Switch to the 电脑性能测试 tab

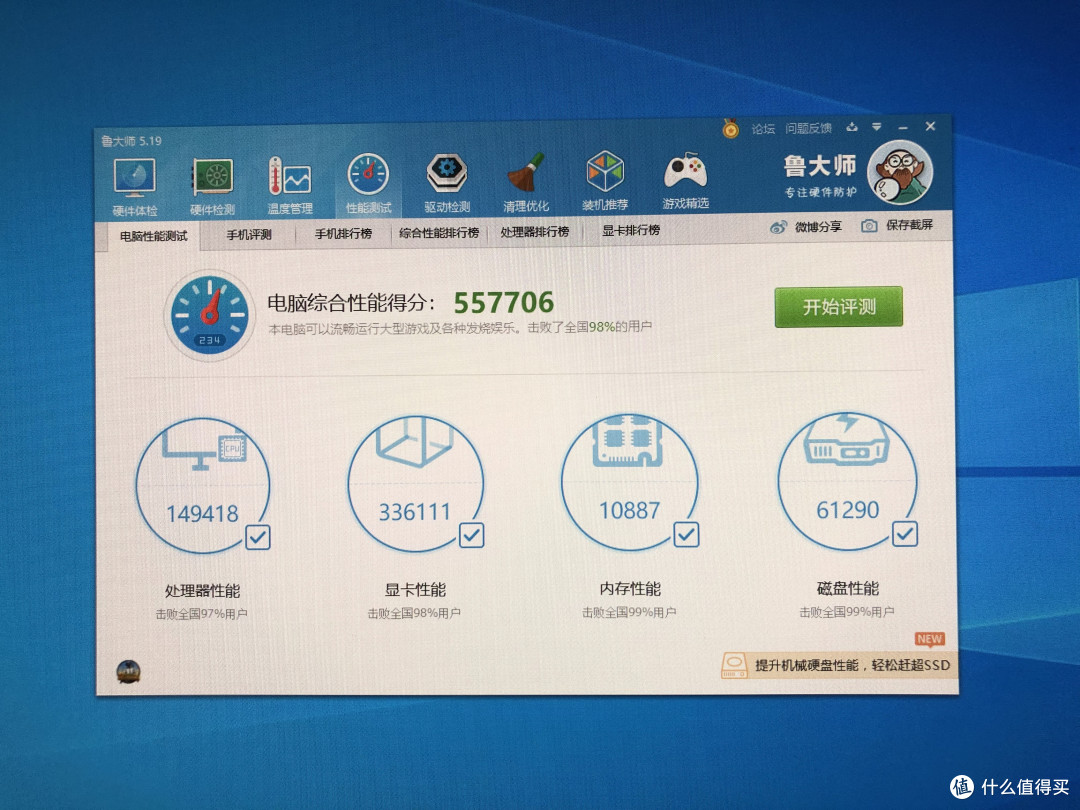tap(153, 236)
